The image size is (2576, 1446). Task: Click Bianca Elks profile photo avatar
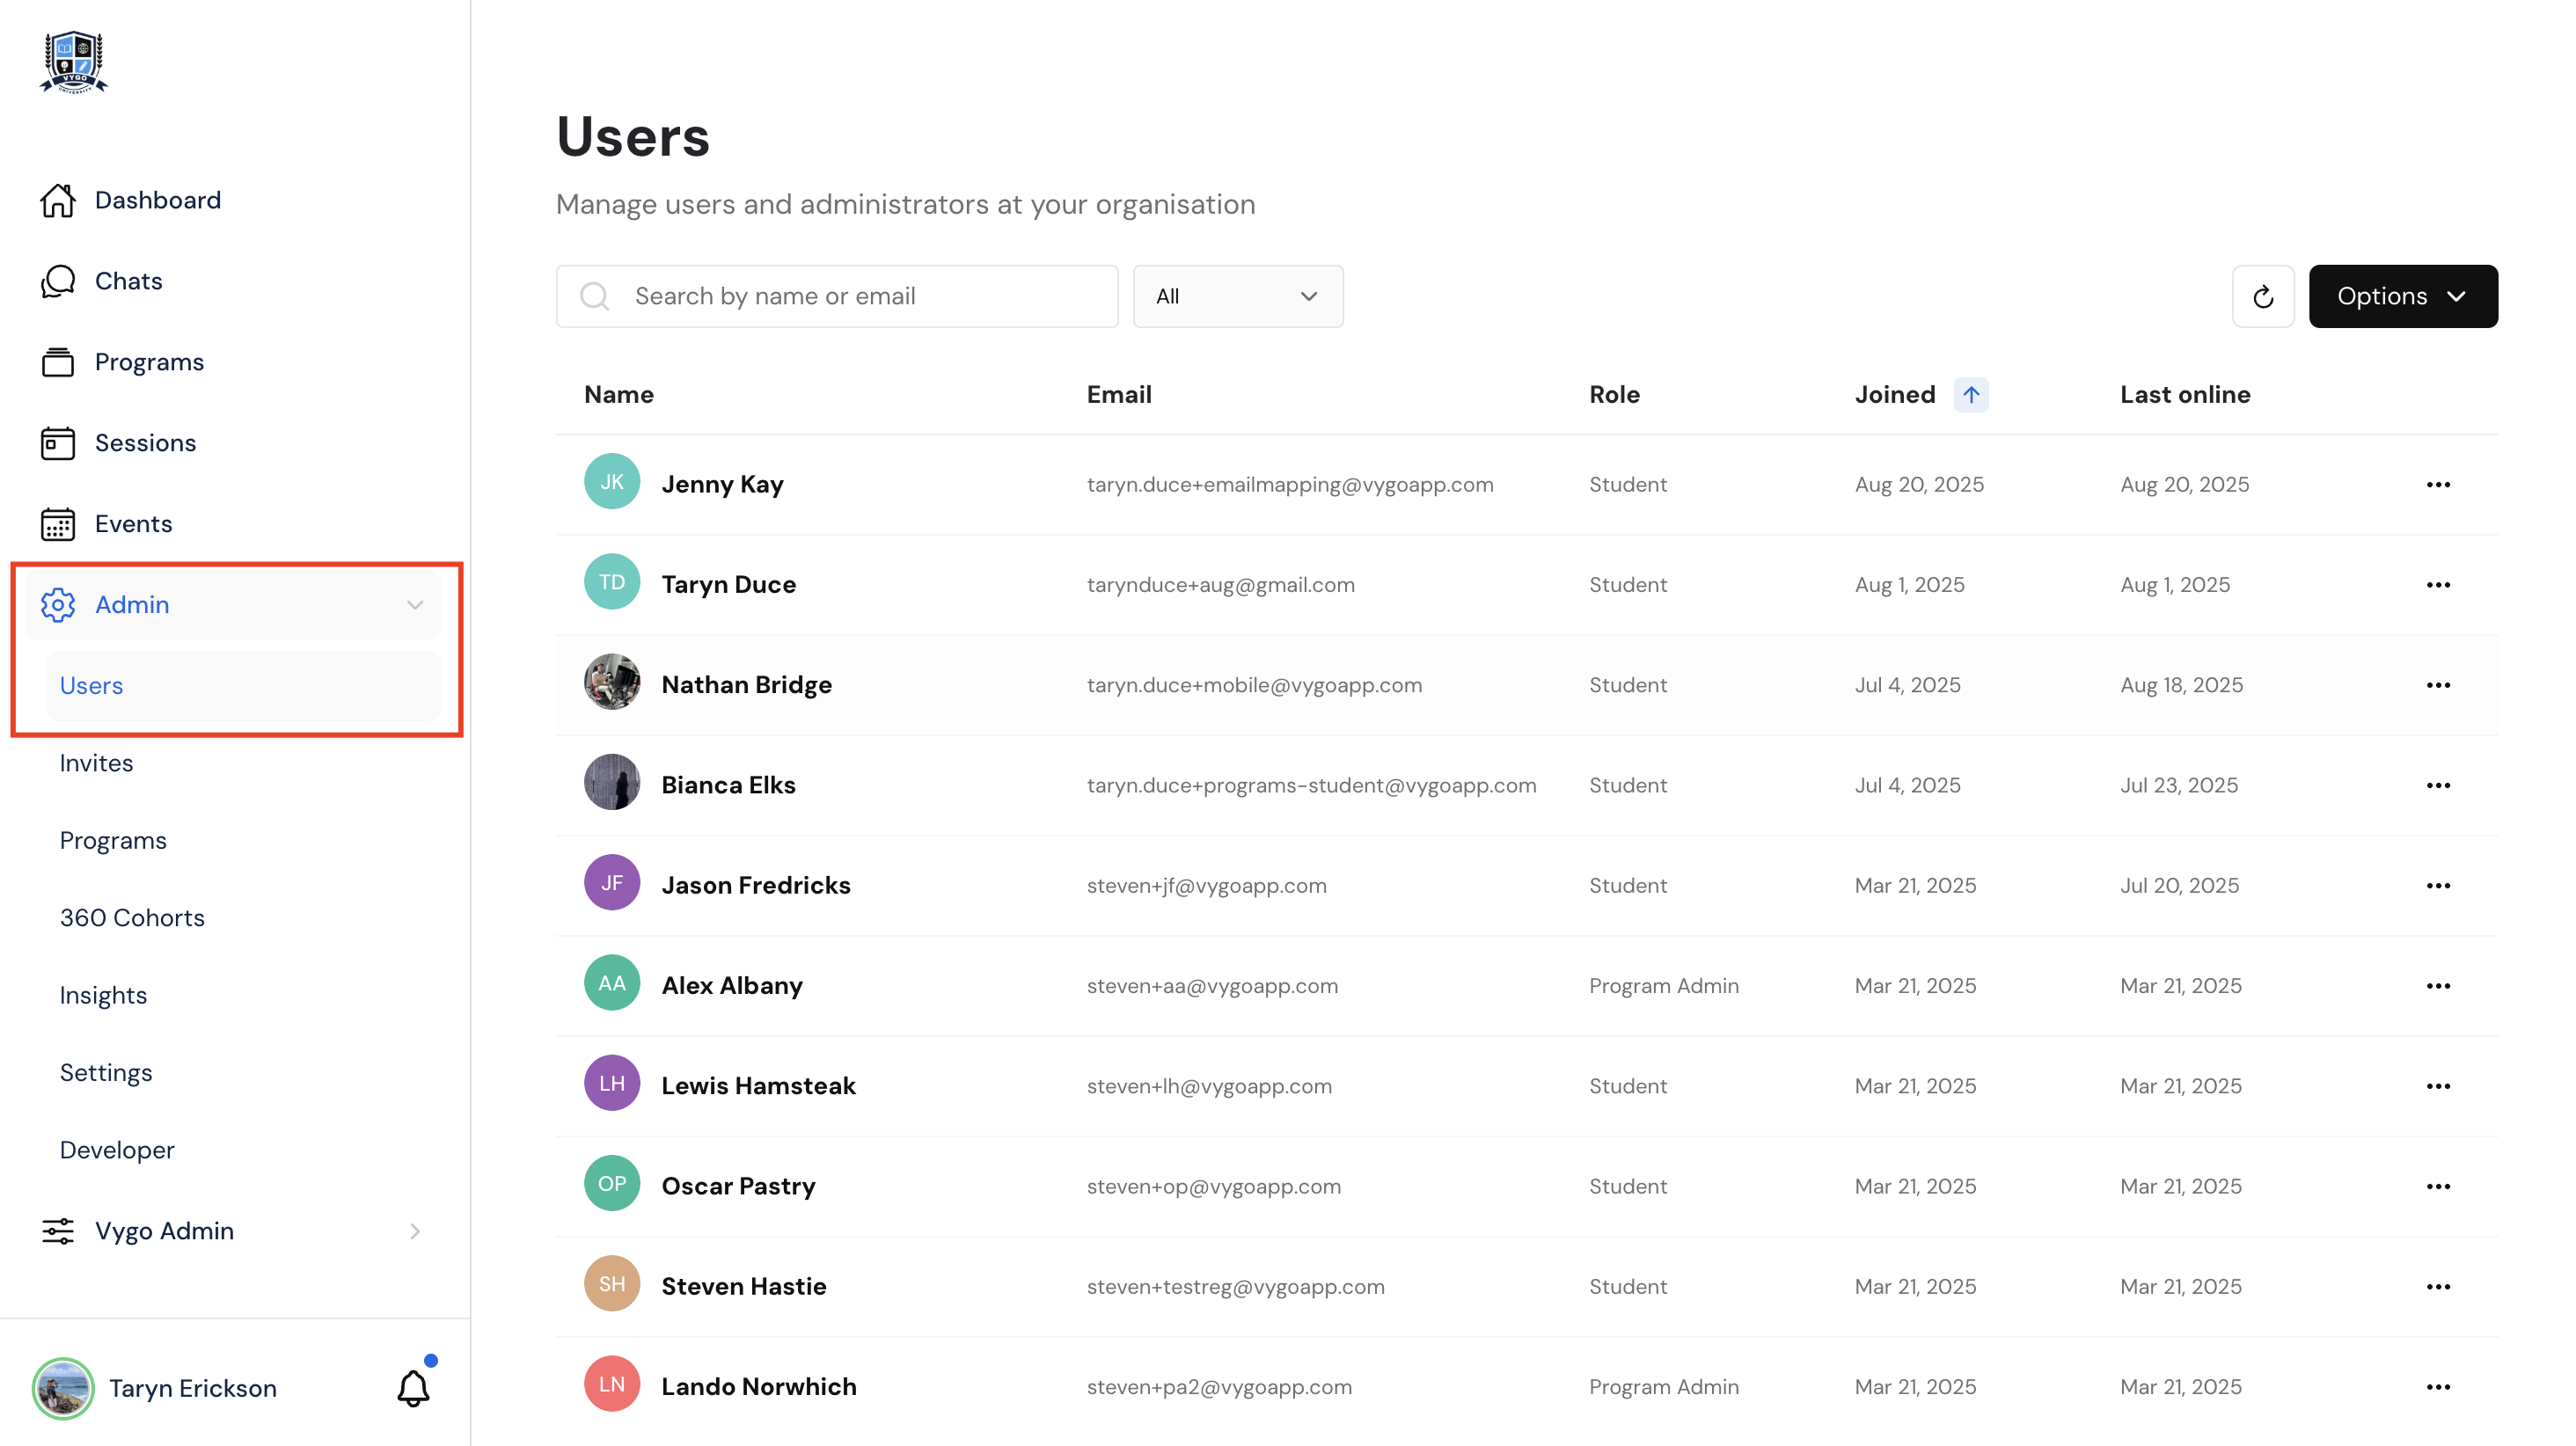point(611,783)
